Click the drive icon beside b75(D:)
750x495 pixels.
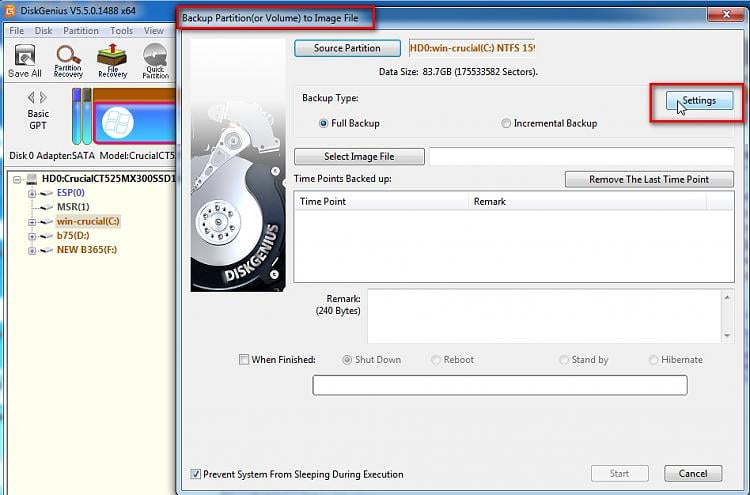coord(46,236)
